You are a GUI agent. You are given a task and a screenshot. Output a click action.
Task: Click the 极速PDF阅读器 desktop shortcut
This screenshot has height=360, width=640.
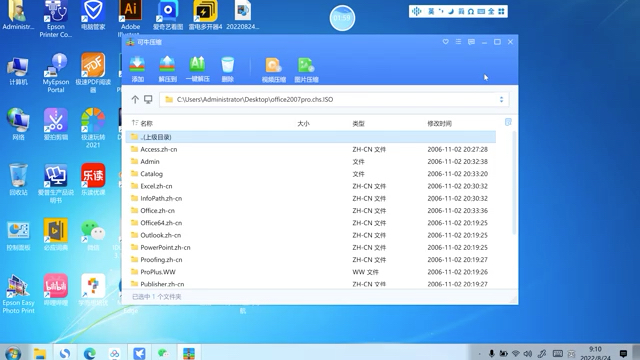pyautogui.click(x=93, y=73)
